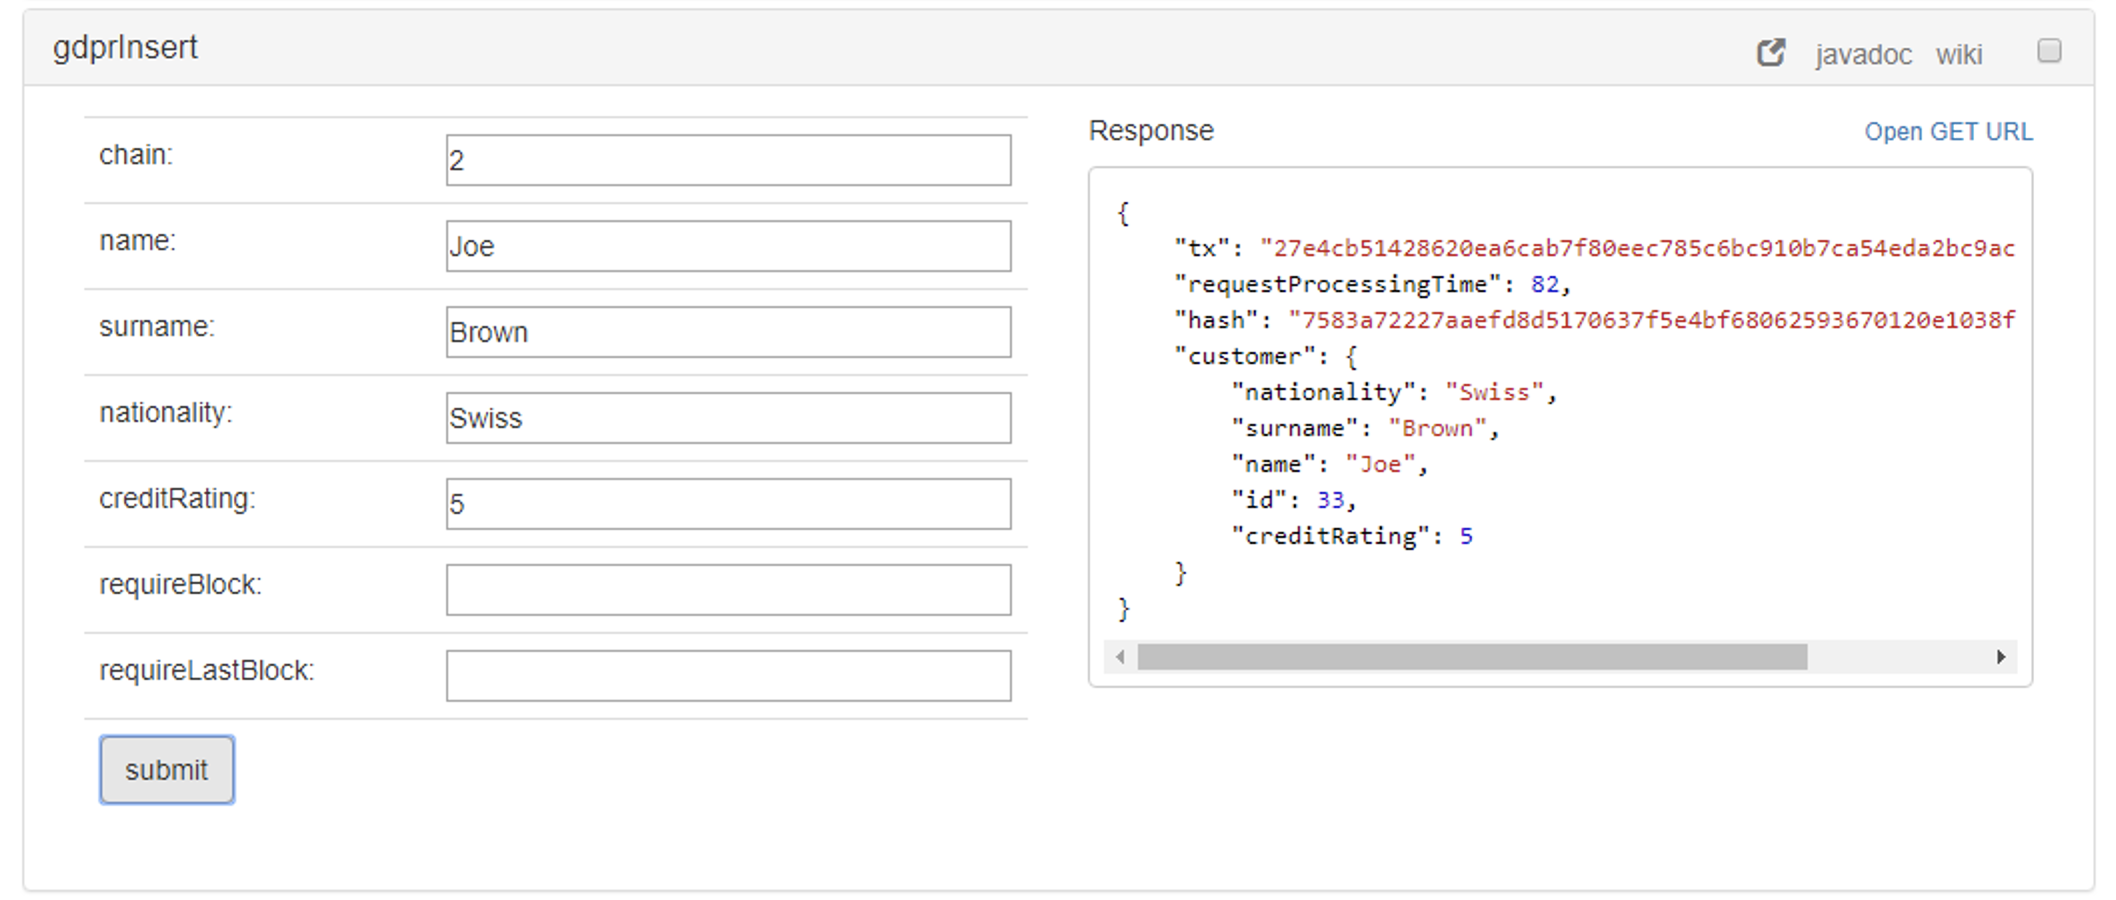Click the horizontal scrollbar thumb in Response
2116x900 pixels.
coord(1472,657)
